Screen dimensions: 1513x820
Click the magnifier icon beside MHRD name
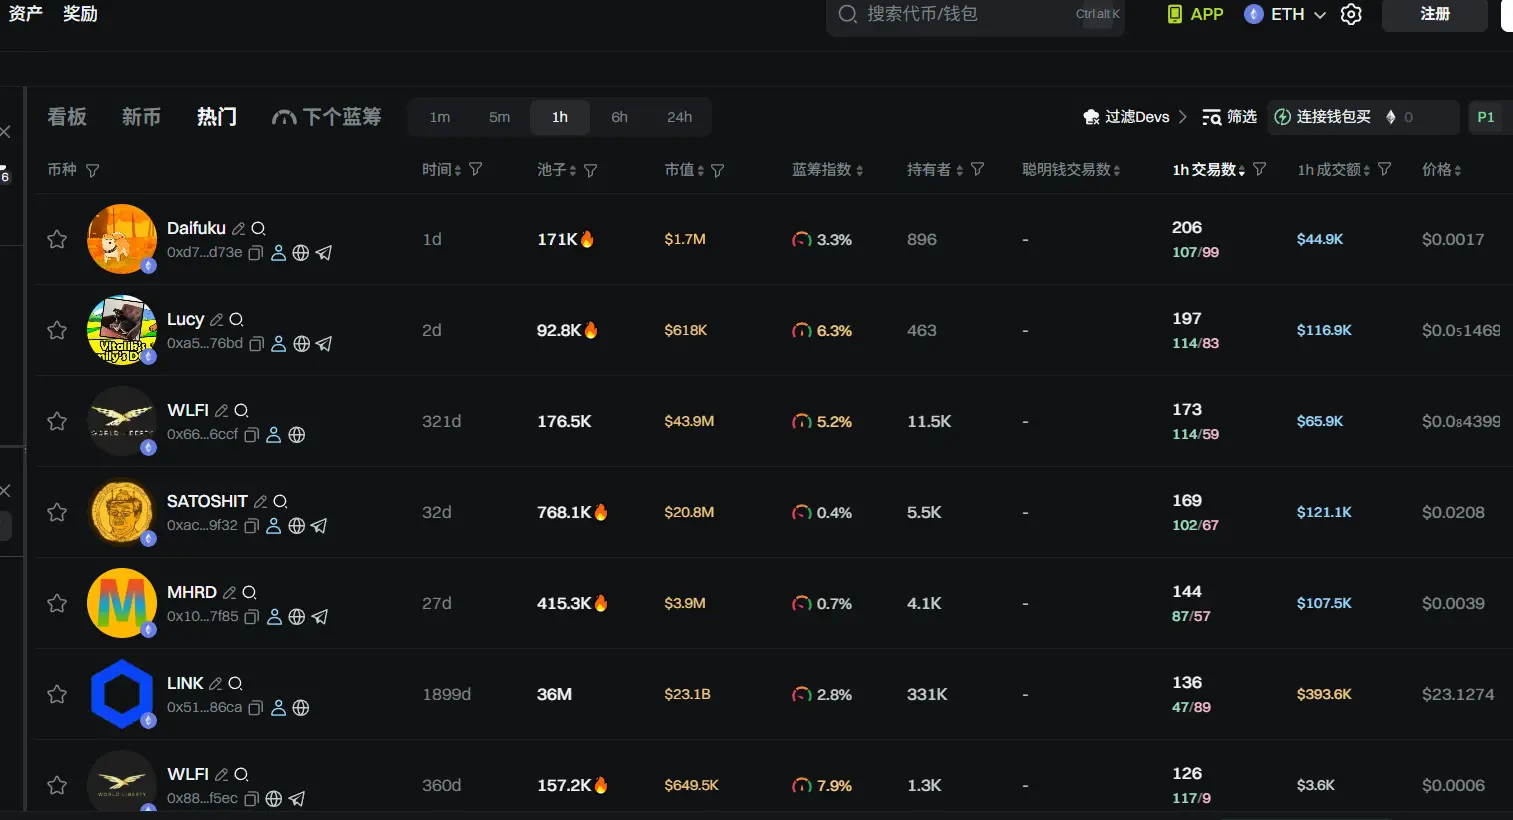pos(249,593)
